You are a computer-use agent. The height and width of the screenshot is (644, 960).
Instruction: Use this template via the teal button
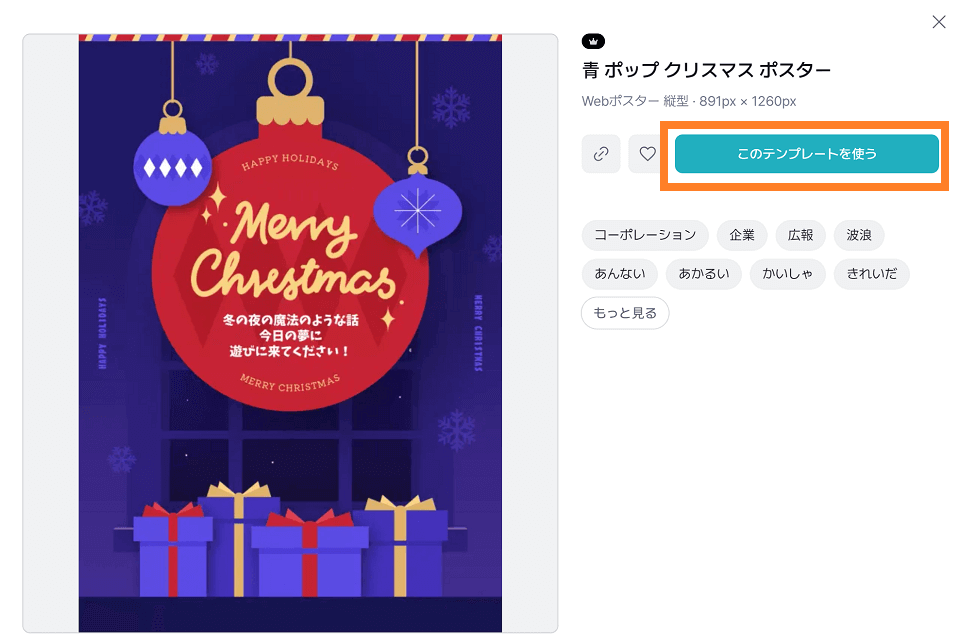806,154
